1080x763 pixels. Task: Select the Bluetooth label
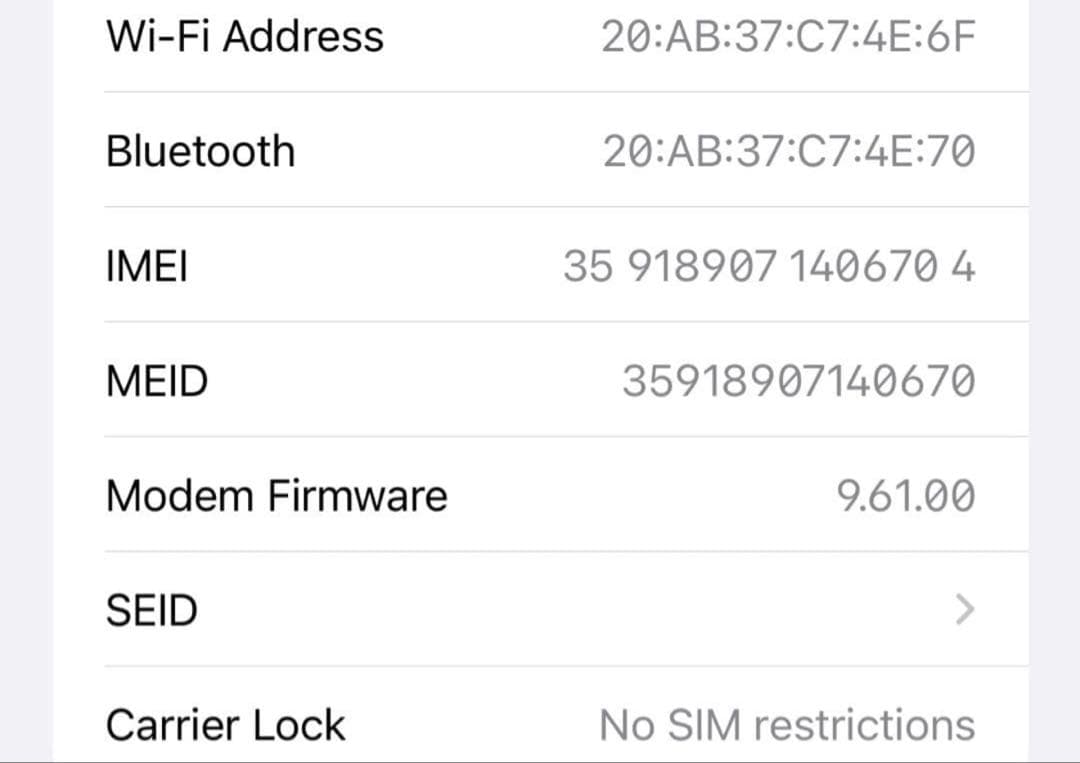[201, 150]
